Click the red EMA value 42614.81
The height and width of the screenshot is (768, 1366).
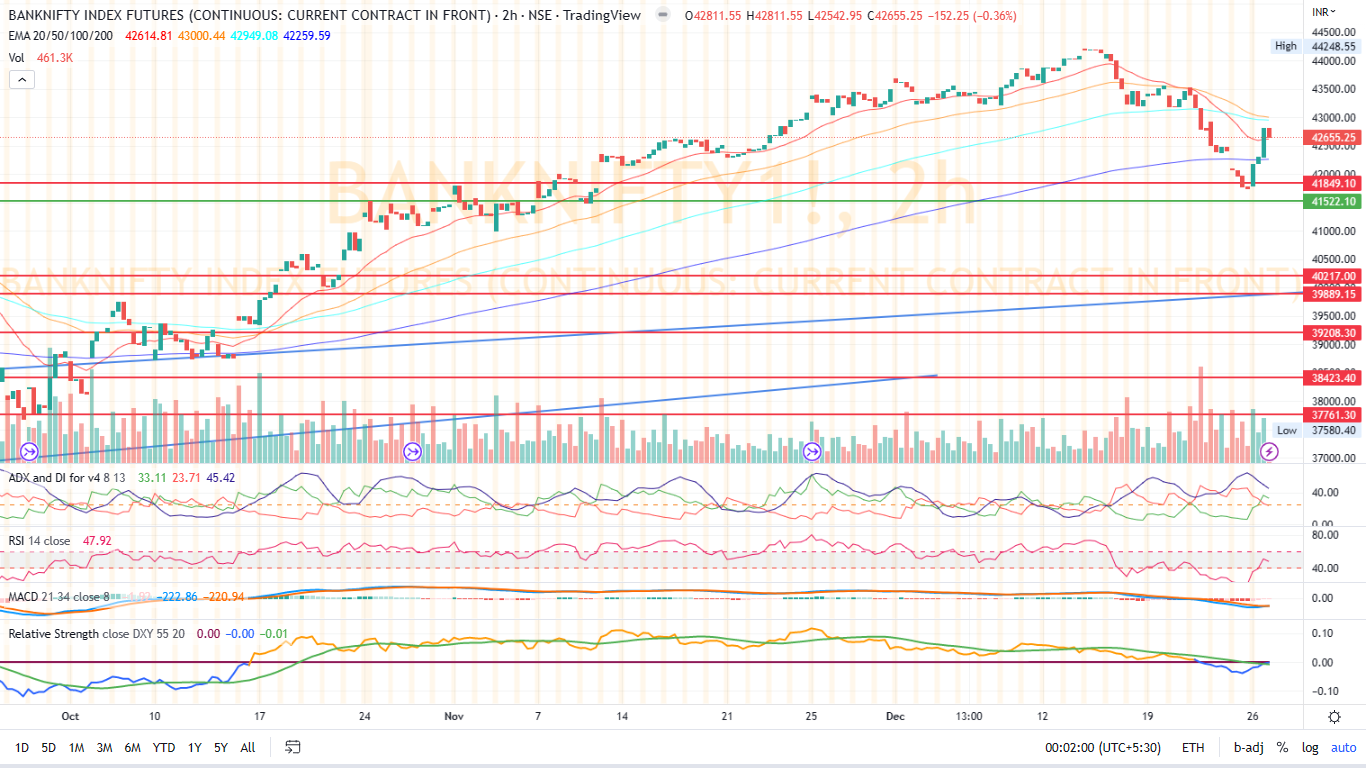[x=148, y=36]
